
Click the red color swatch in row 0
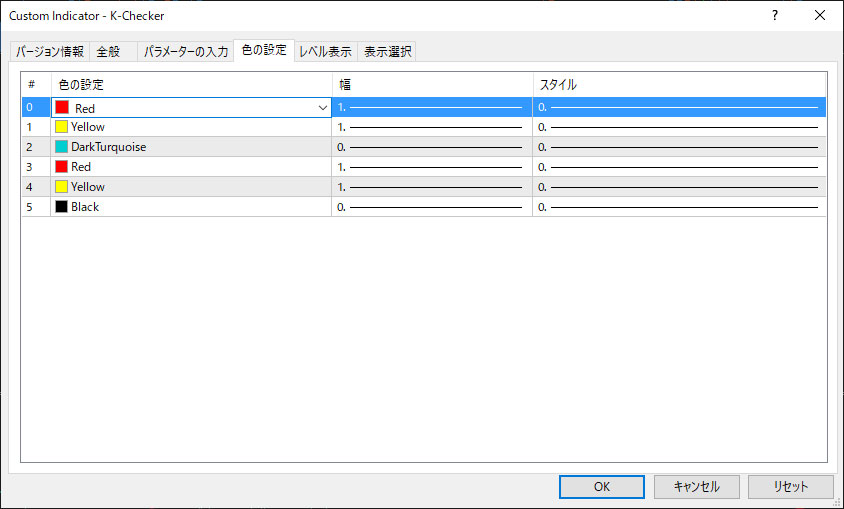pos(62,107)
